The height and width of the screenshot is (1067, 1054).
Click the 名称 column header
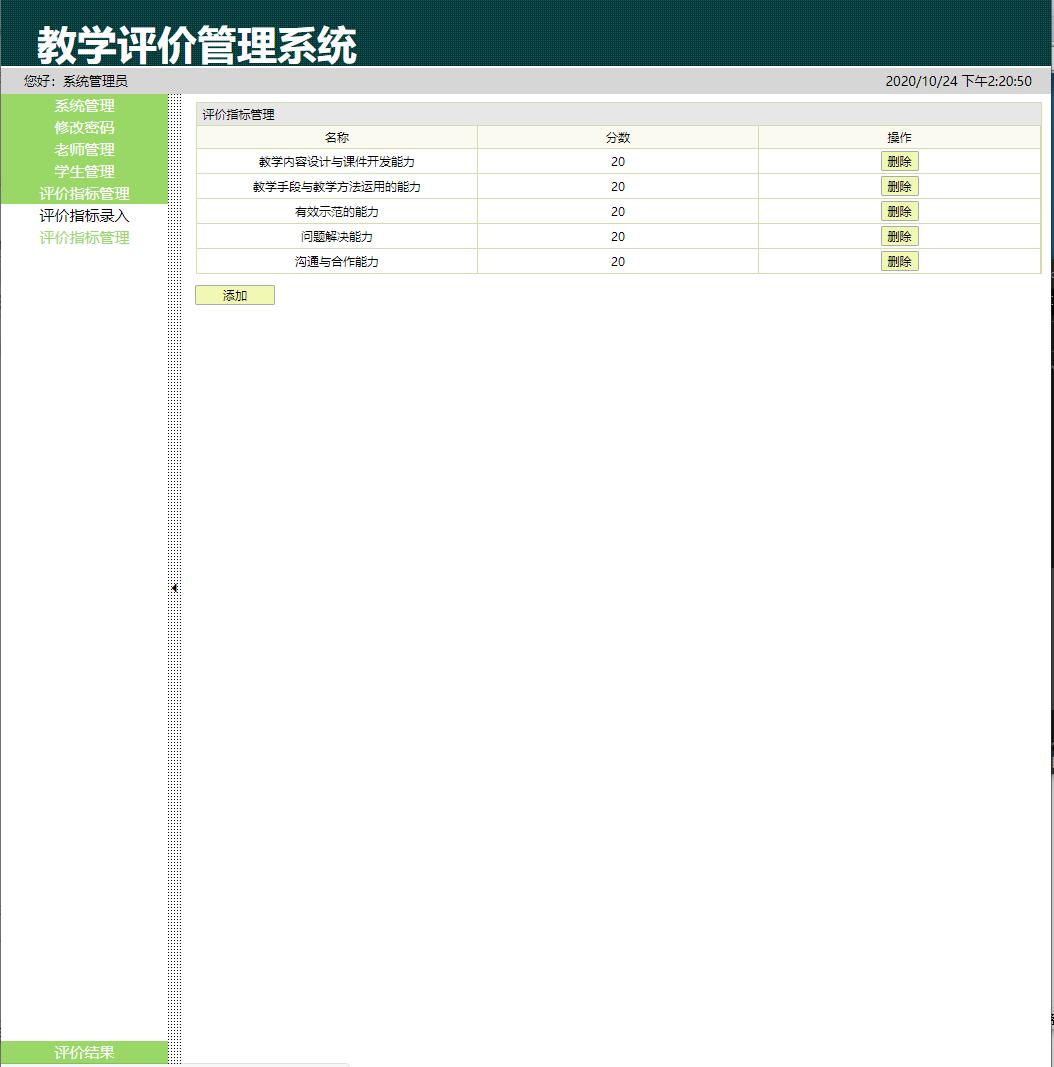click(x=337, y=136)
